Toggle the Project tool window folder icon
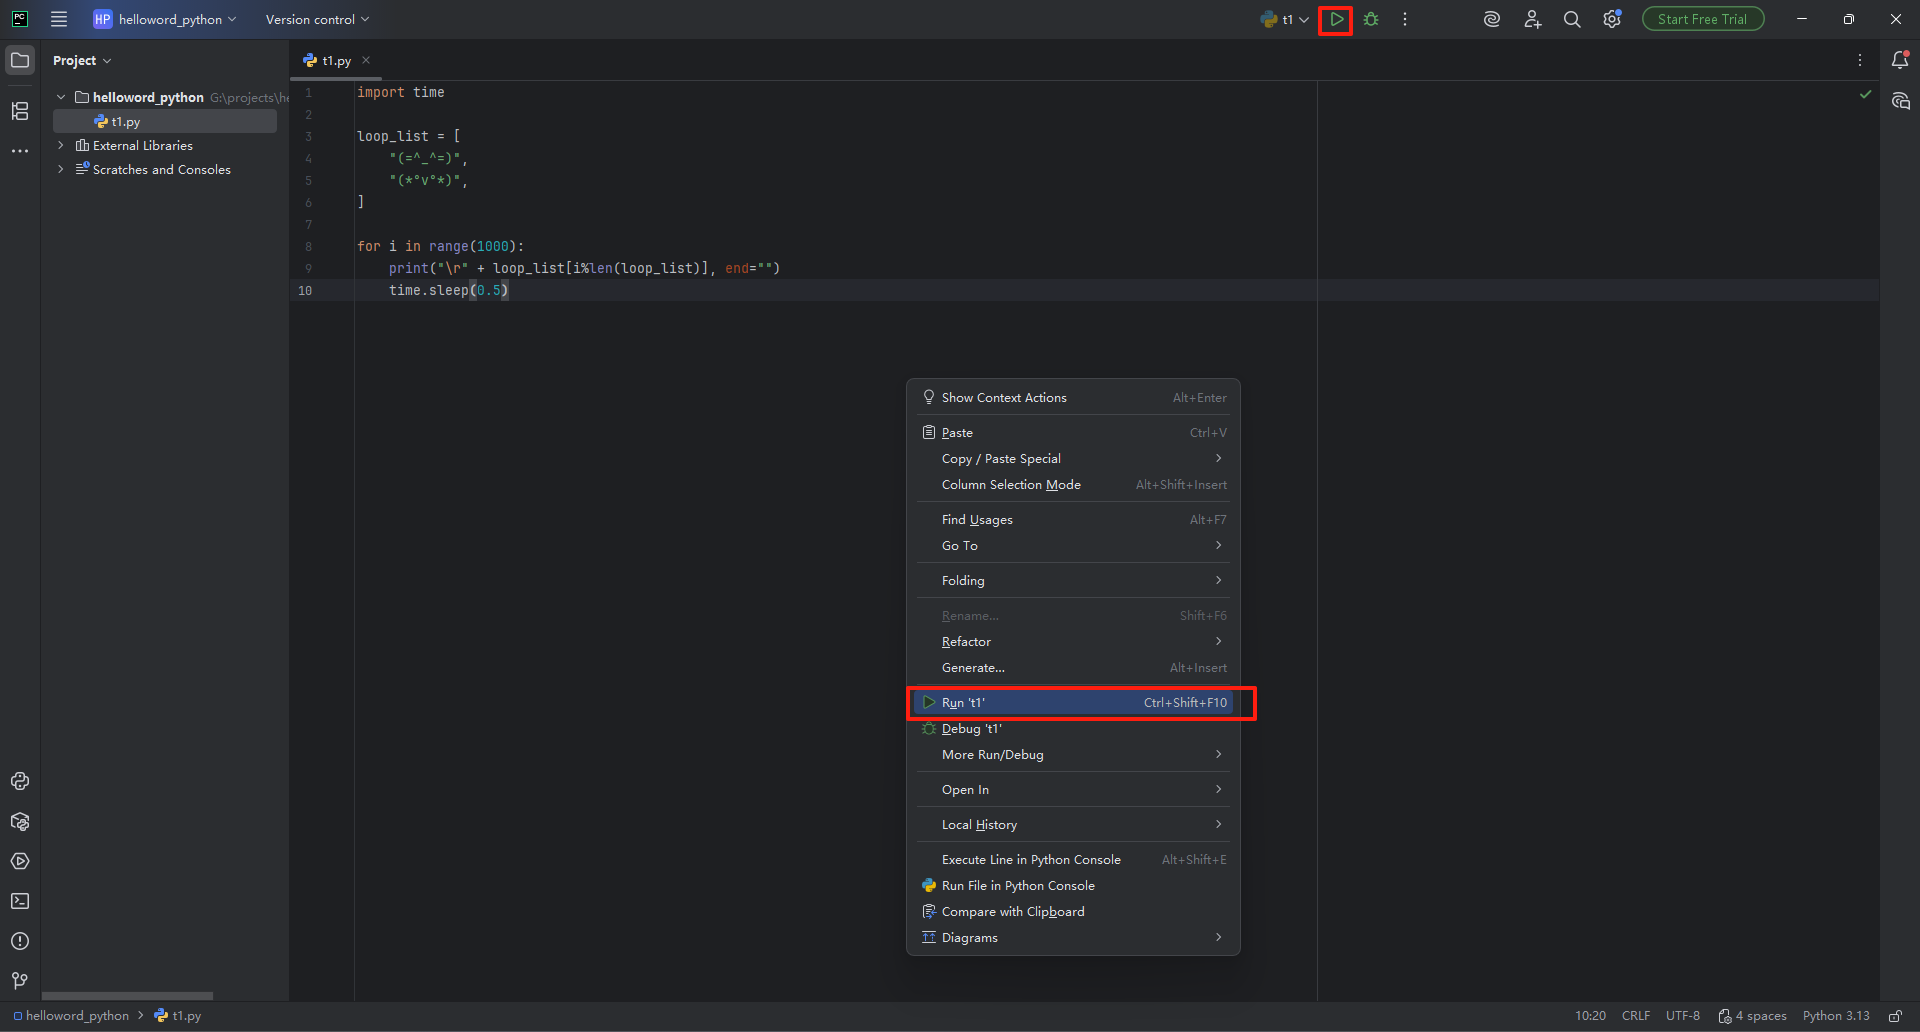1920x1032 pixels. pyautogui.click(x=20, y=61)
